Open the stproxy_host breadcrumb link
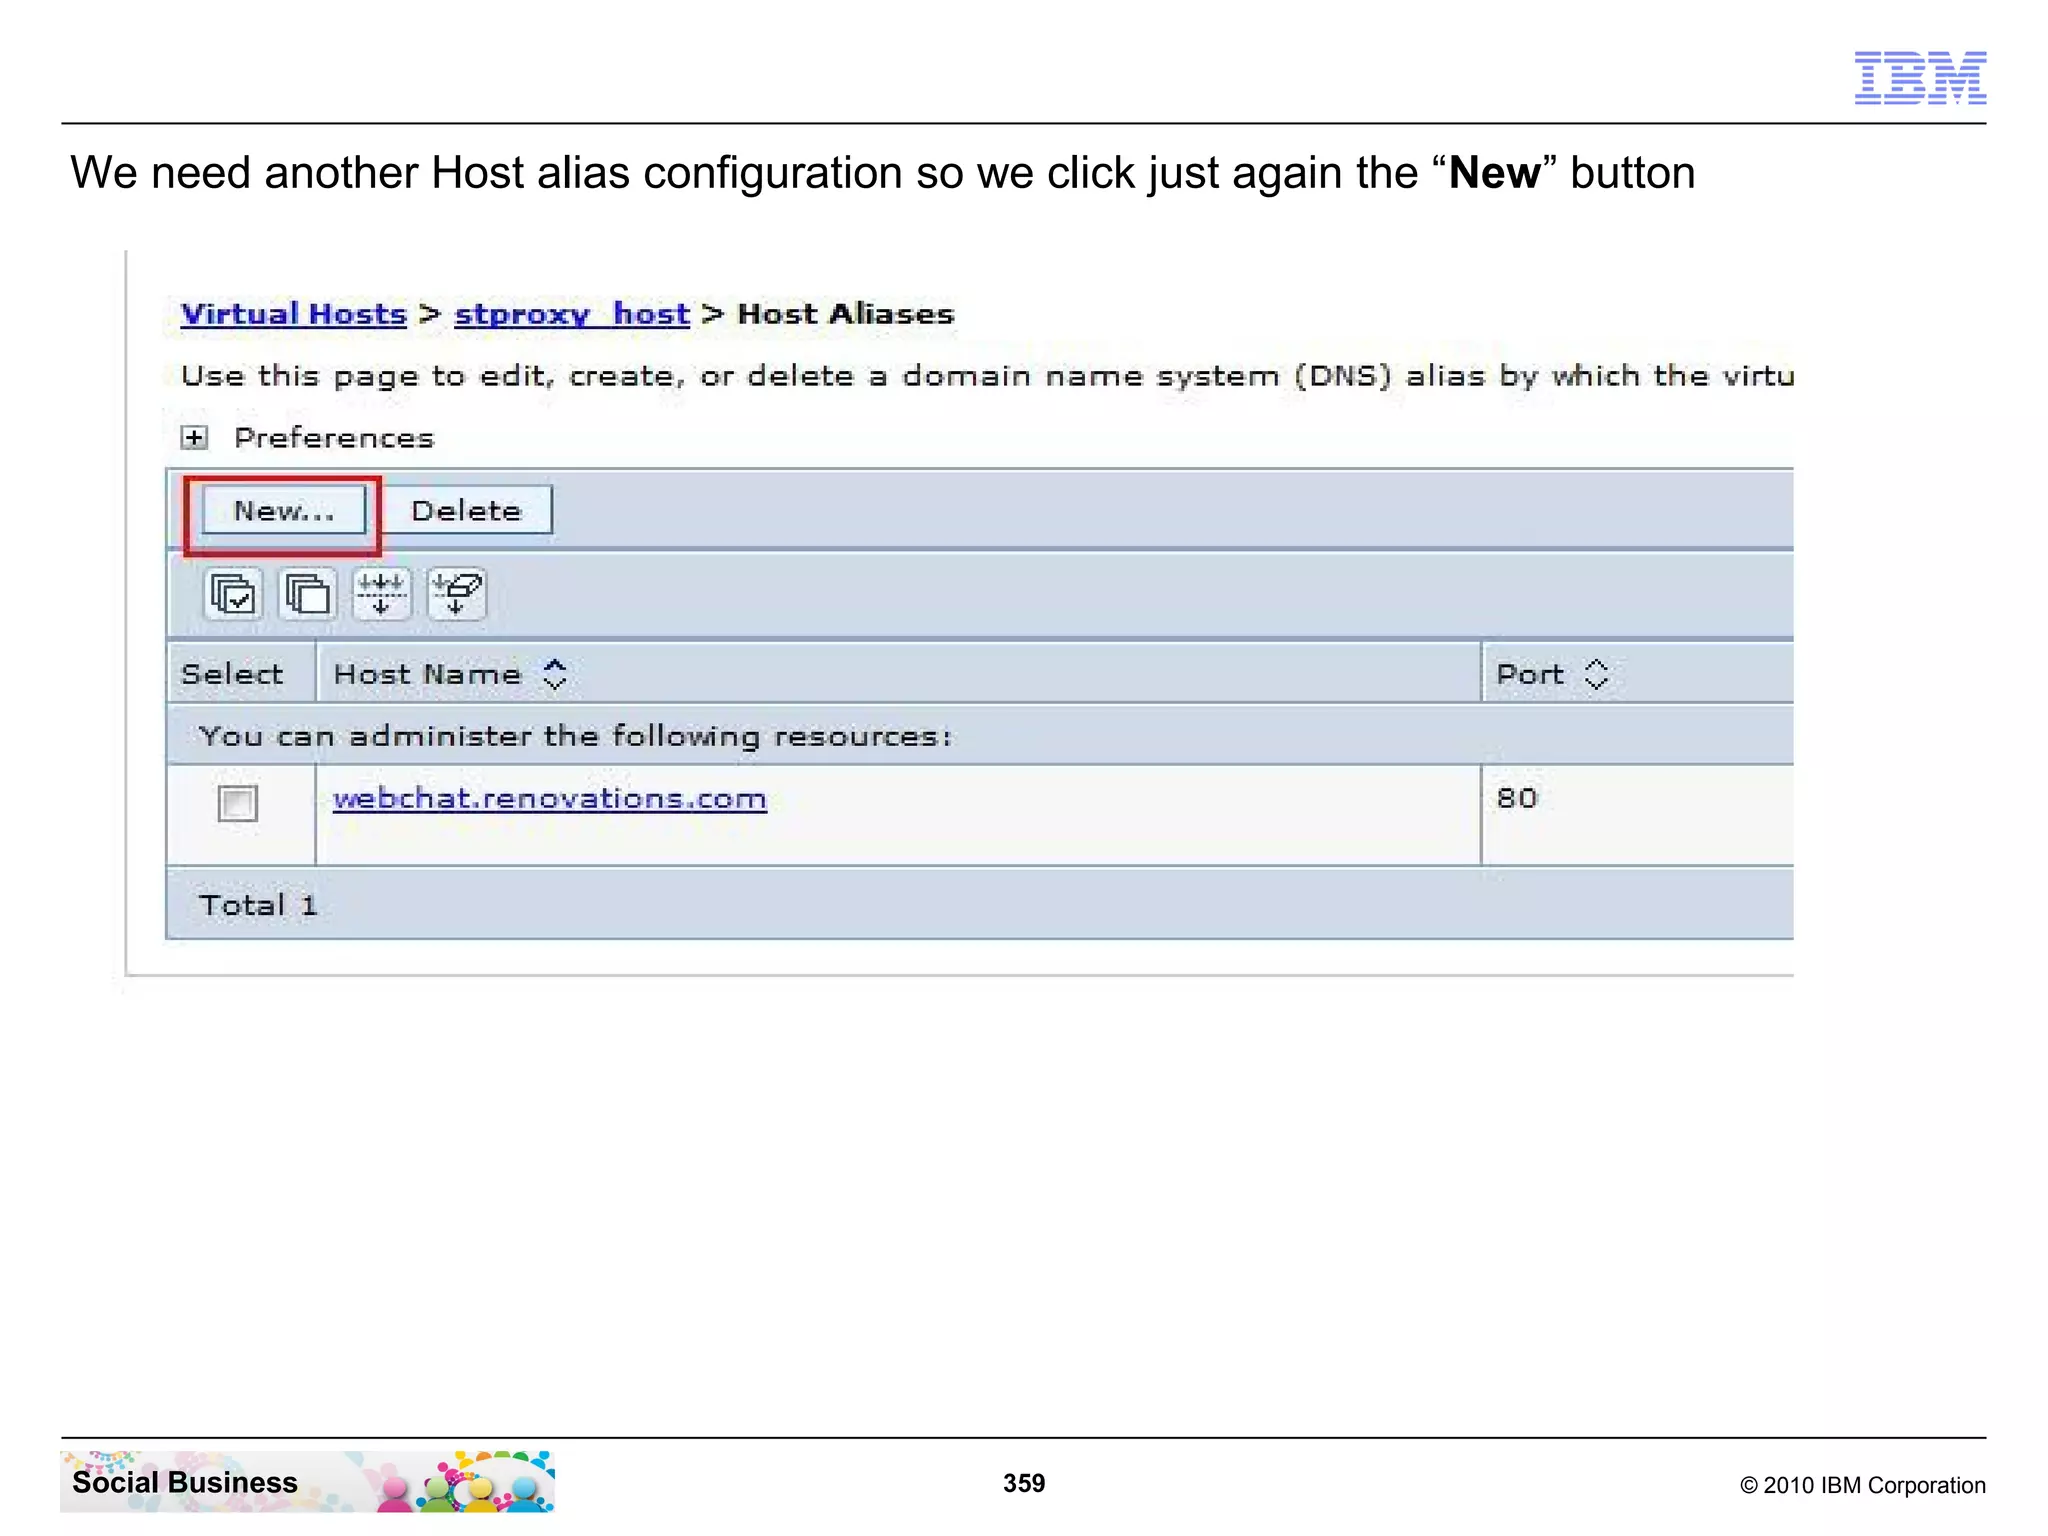The width and height of the screenshot is (2048, 1536). tap(572, 314)
